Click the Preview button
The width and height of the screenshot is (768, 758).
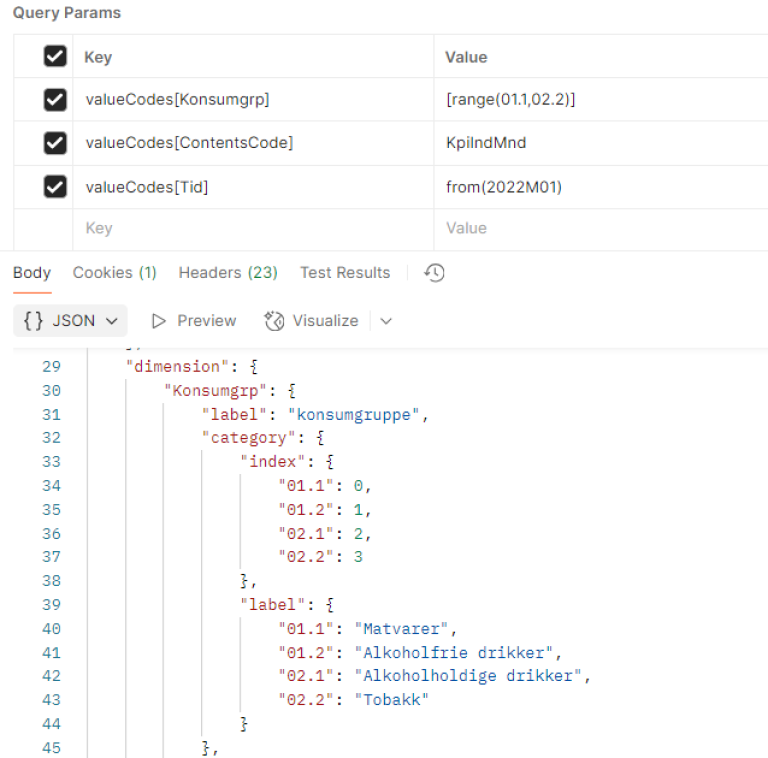pos(194,321)
